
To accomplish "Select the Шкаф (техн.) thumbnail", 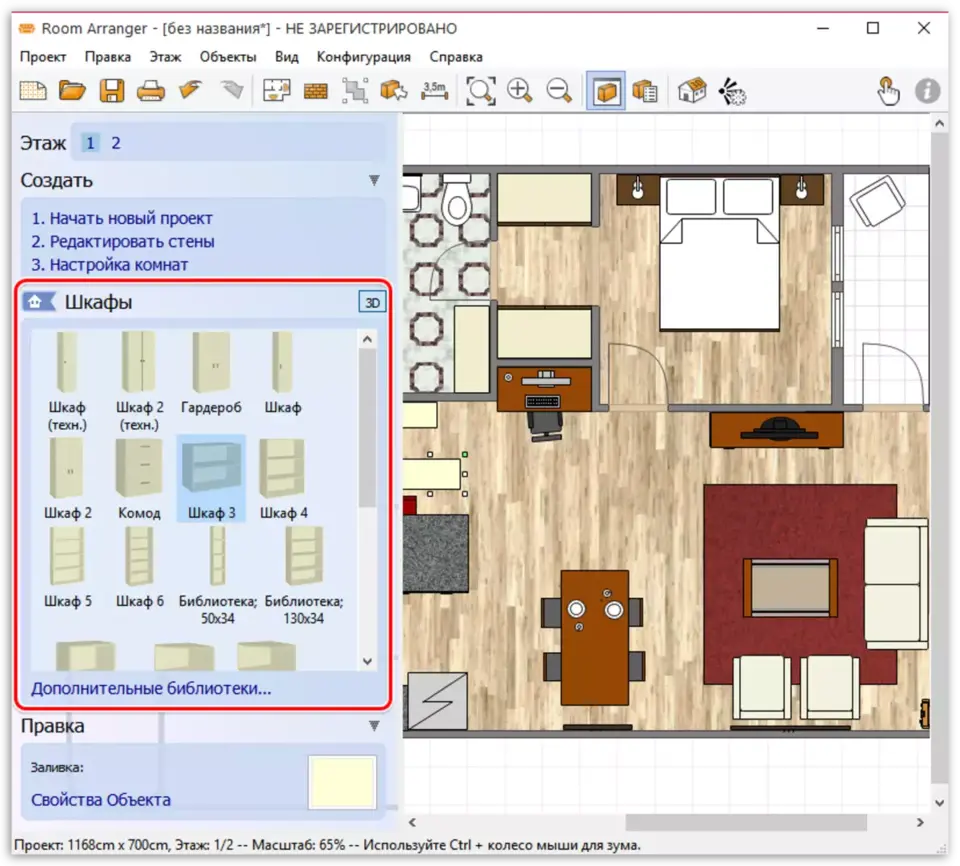I will [67, 381].
